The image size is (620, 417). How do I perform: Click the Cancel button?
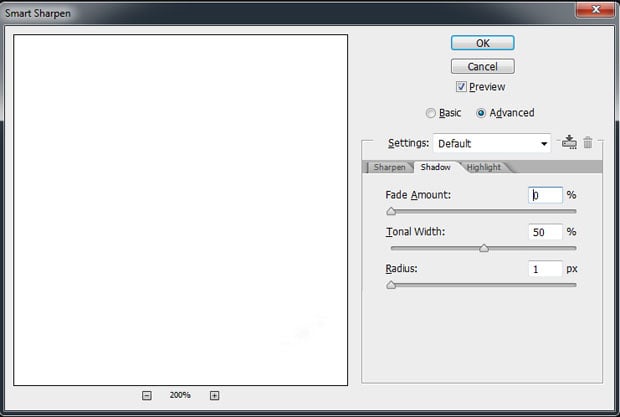482,66
